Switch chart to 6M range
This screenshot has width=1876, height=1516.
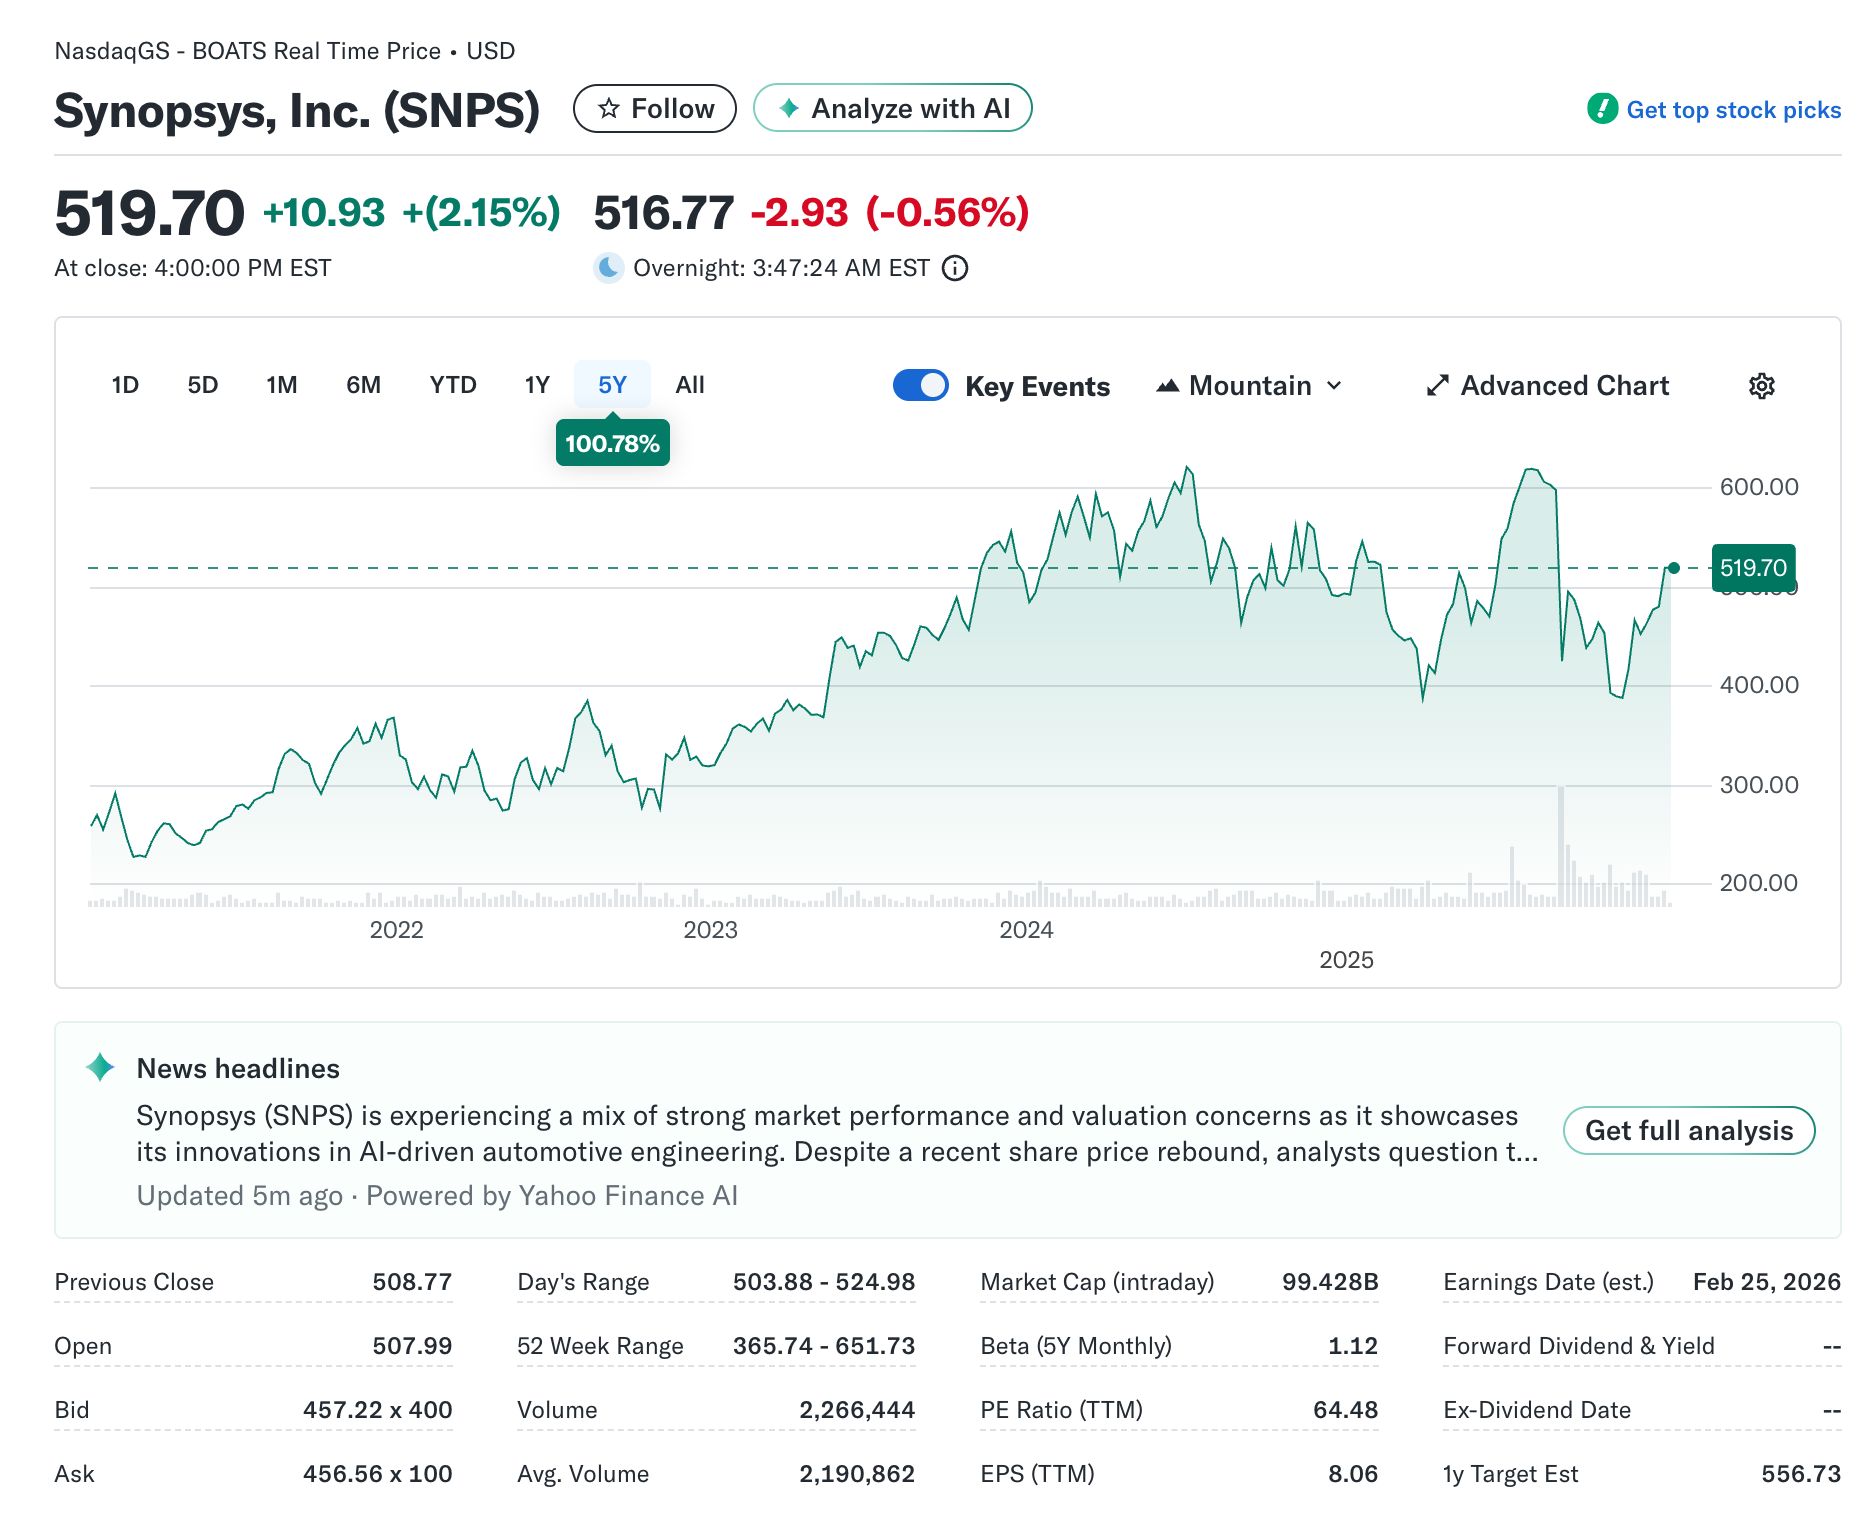click(364, 385)
